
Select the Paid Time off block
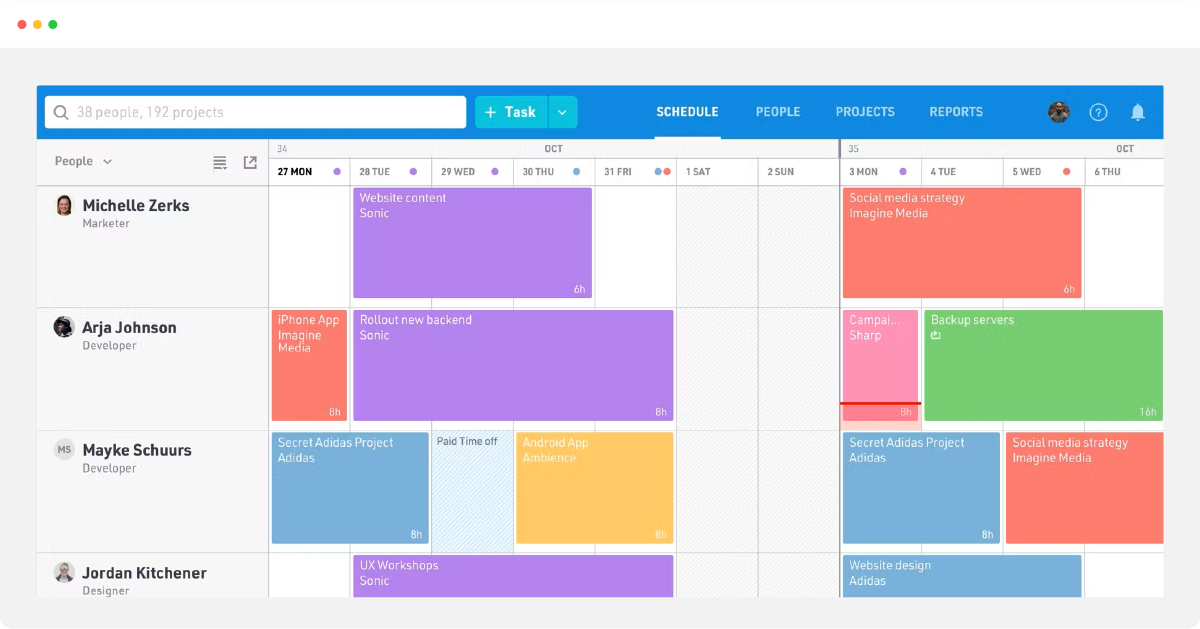pyautogui.click(x=472, y=492)
